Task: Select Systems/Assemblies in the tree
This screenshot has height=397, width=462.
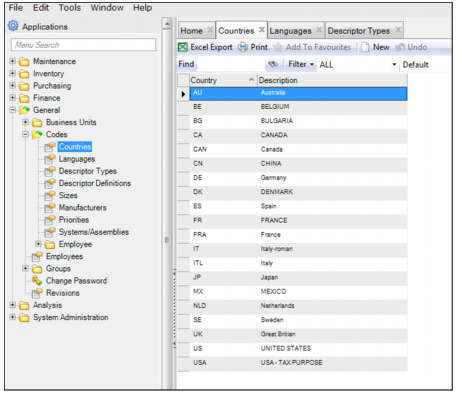Action: [x=94, y=232]
